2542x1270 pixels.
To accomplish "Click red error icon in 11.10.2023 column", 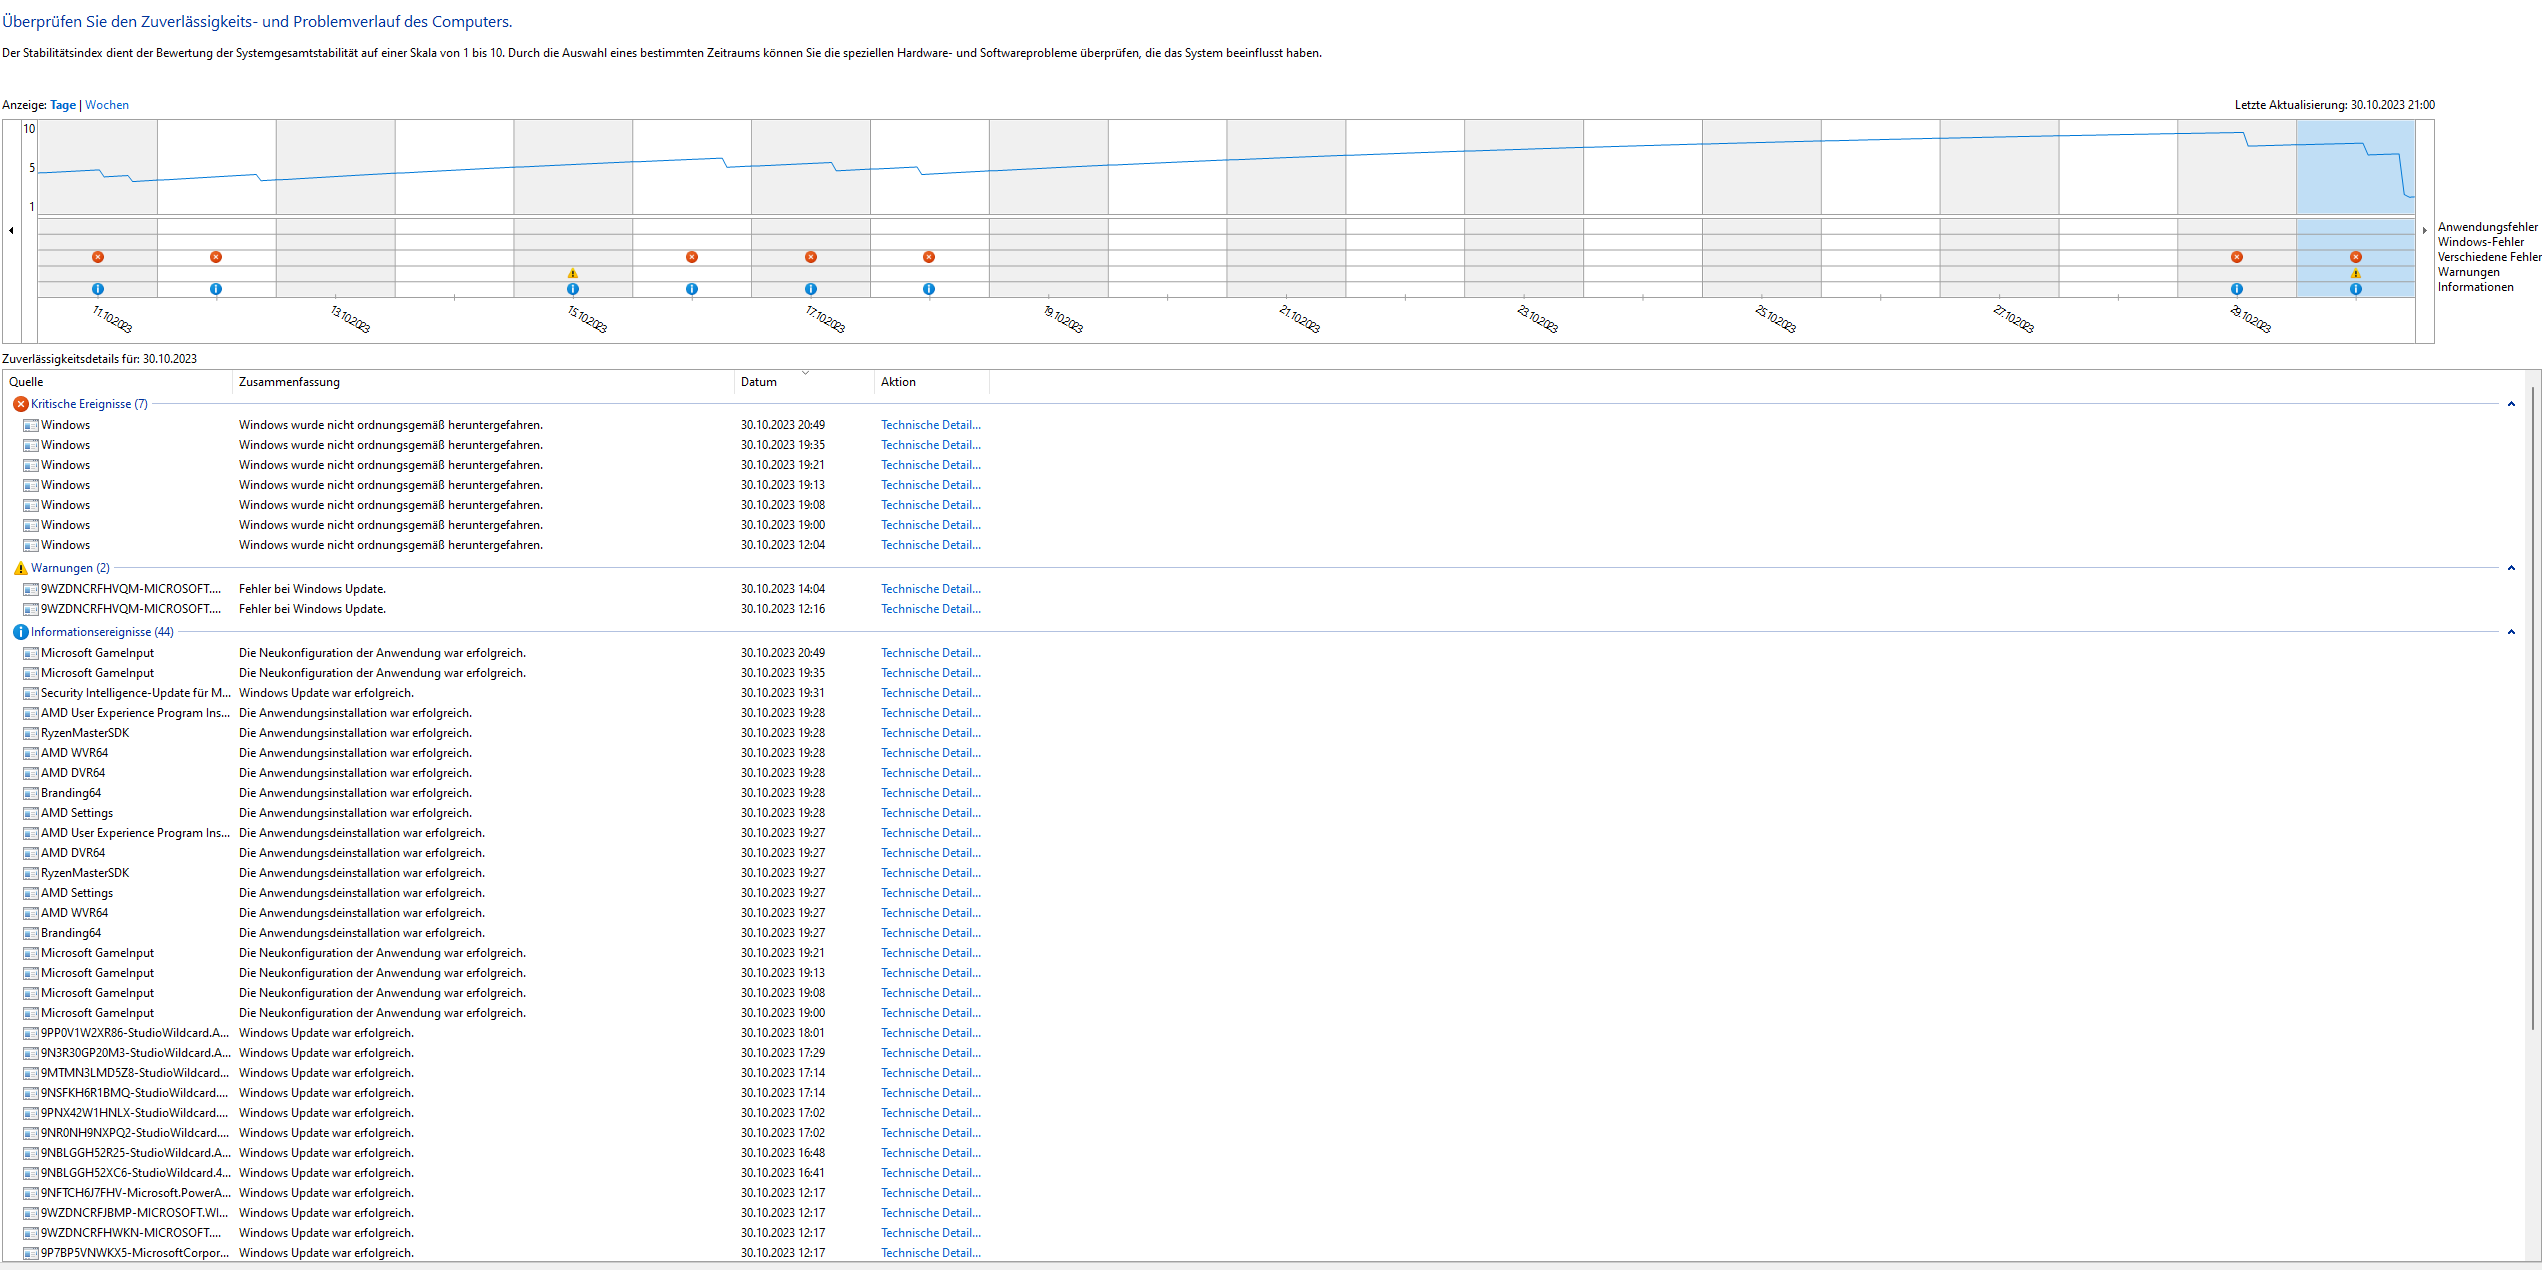I will point(98,257).
